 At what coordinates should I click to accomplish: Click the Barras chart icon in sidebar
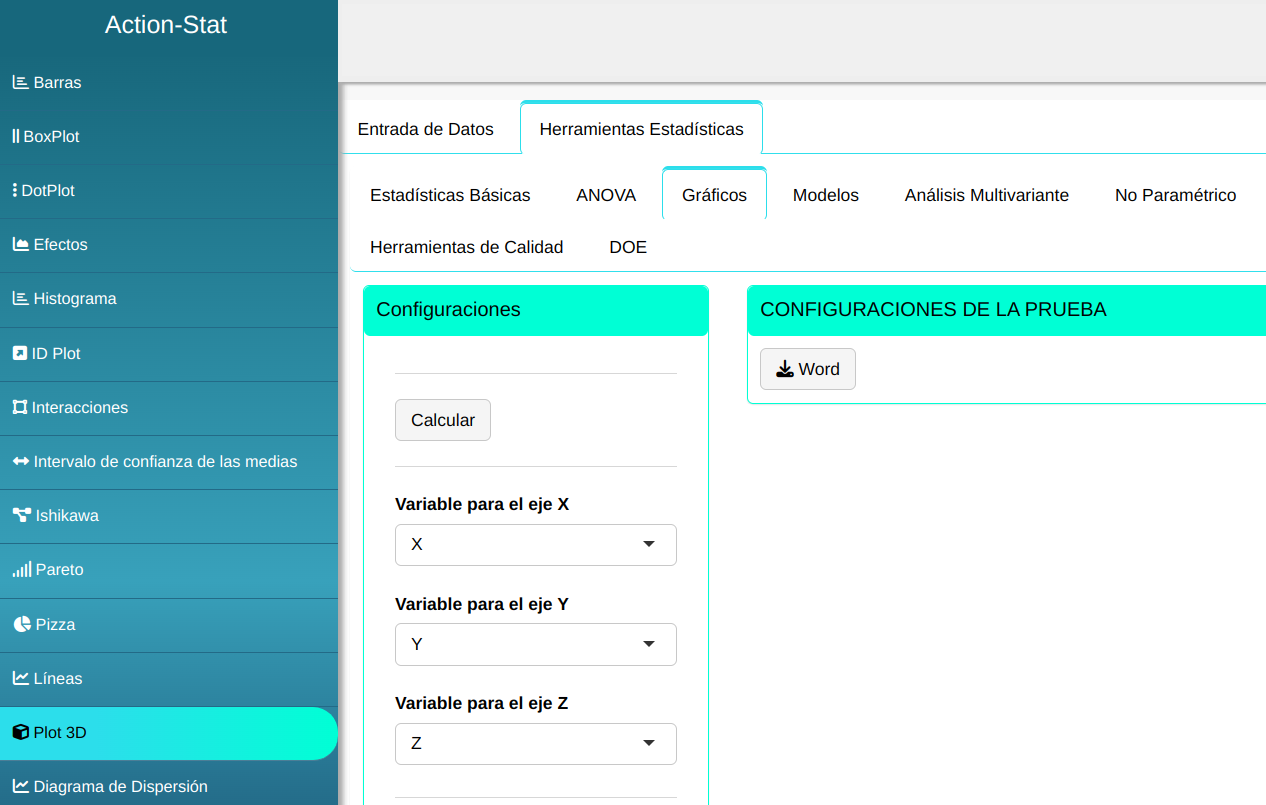(20, 83)
